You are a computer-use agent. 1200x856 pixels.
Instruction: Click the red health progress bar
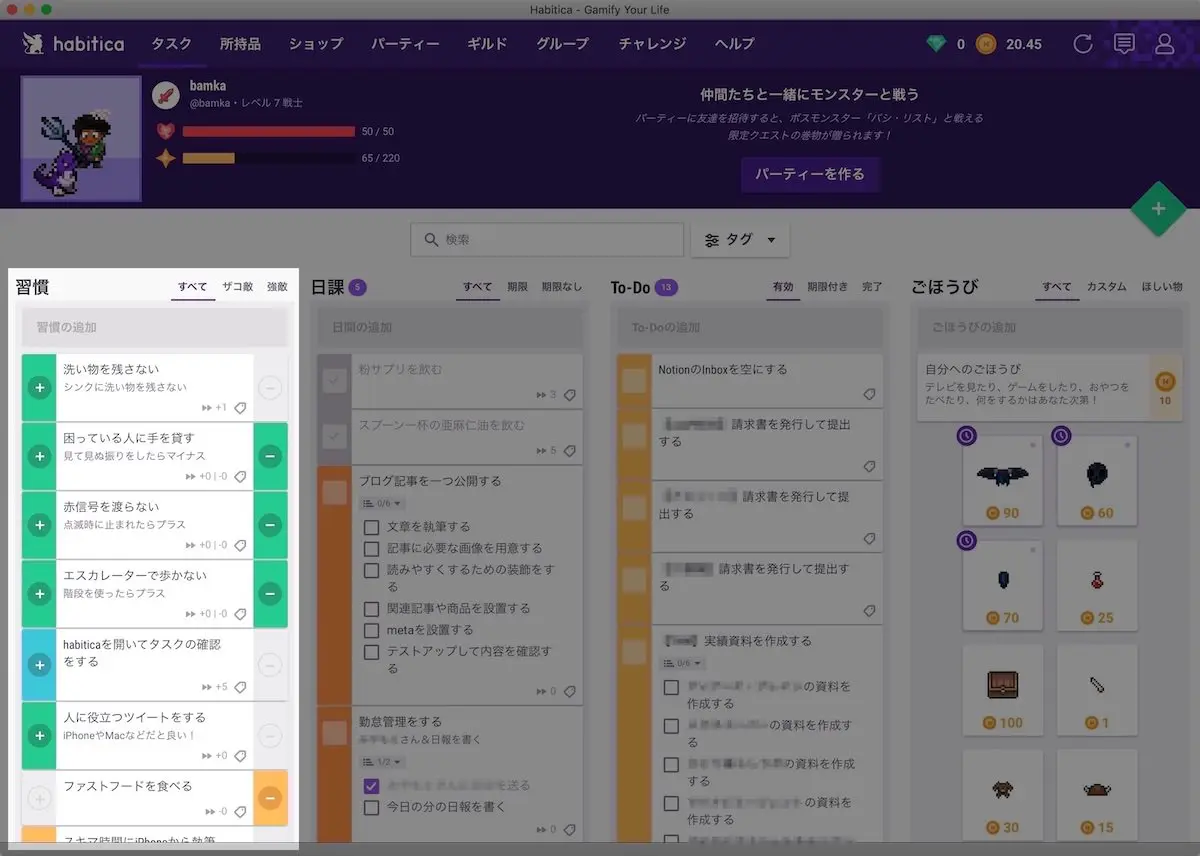[x=269, y=131]
